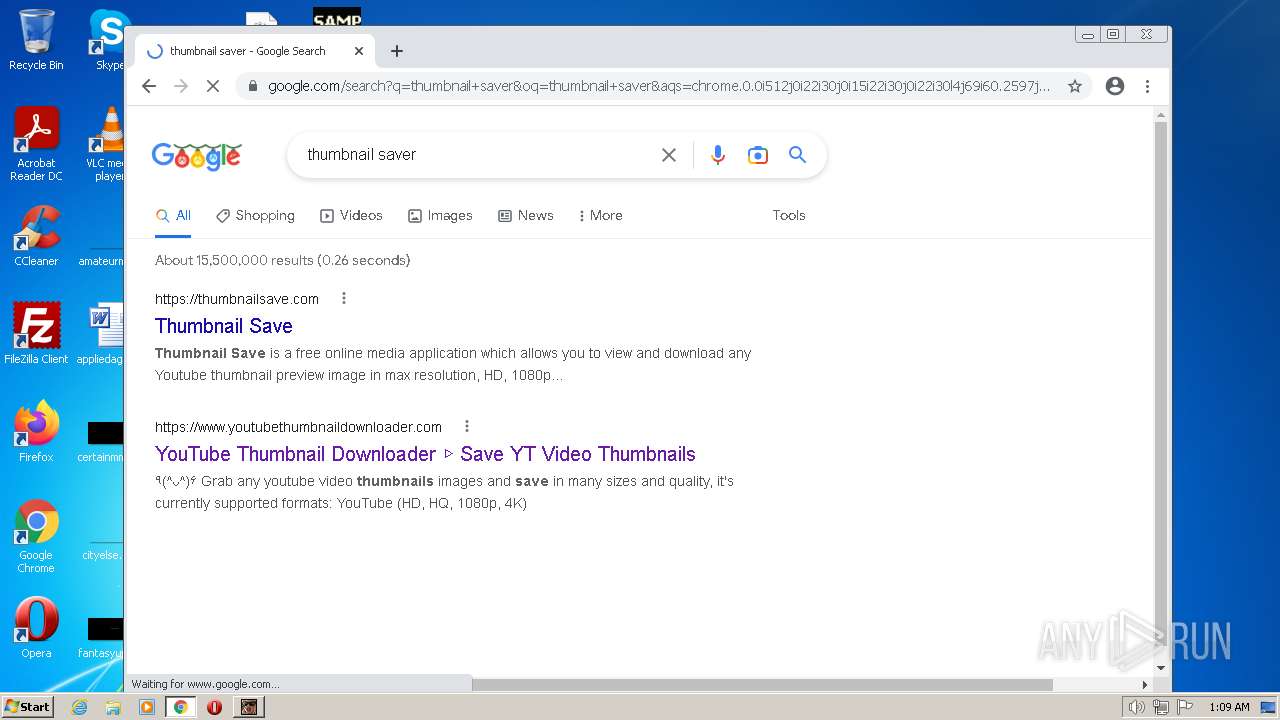Select the Google Chrome desktop shortcut
Viewport: 1280px width, 720px height.
36,536
